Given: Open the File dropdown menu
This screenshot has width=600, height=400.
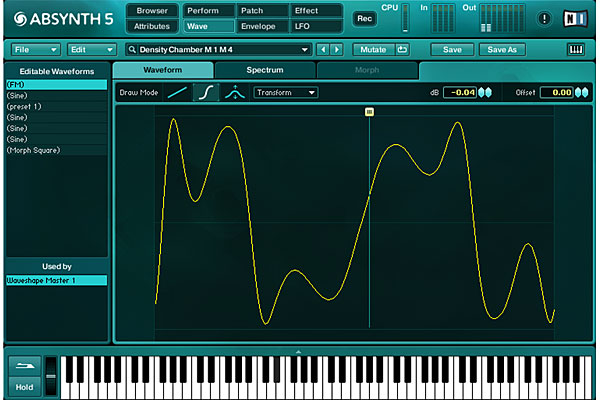Looking at the screenshot, I should (x=35, y=50).
